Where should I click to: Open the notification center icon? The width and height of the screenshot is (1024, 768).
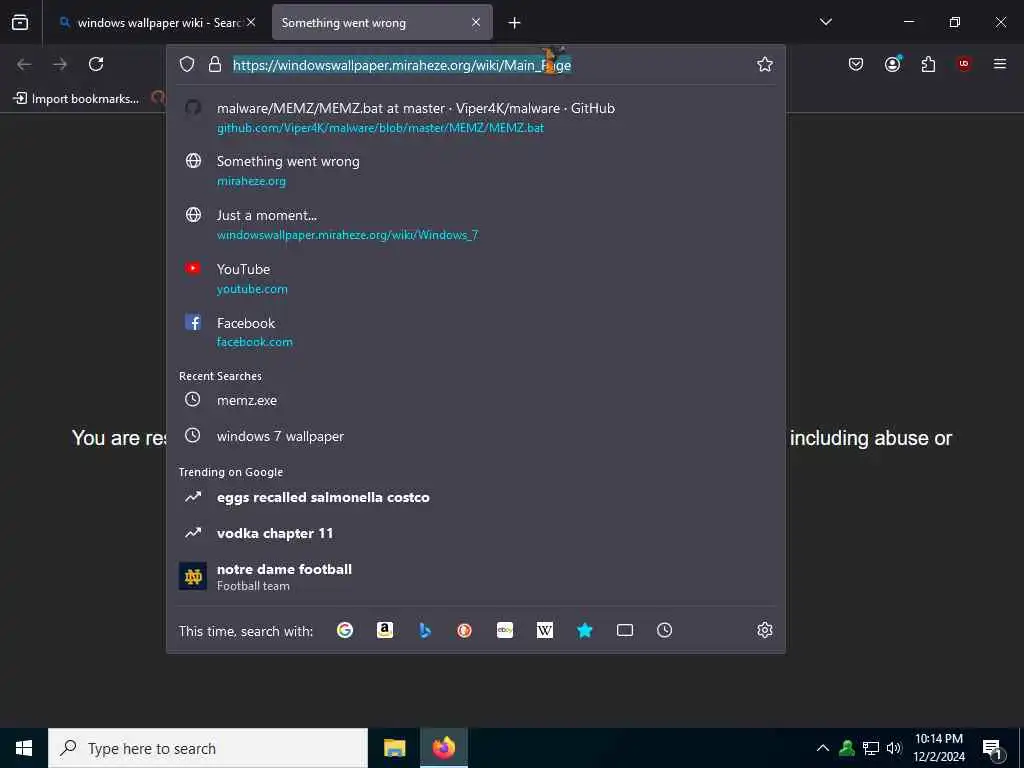click(x=993, y=748)
